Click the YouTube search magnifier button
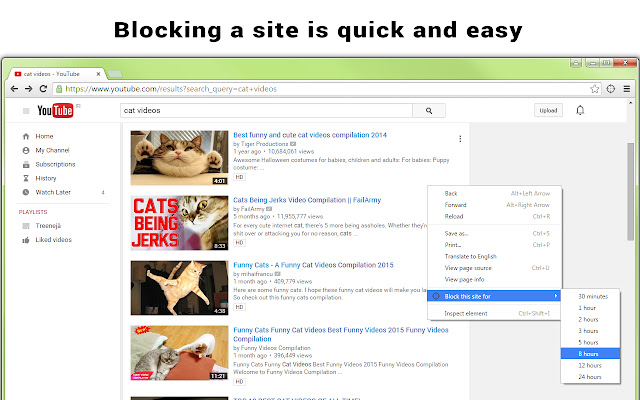This screenshot has height=400, width=640. (x=428, y=111)
